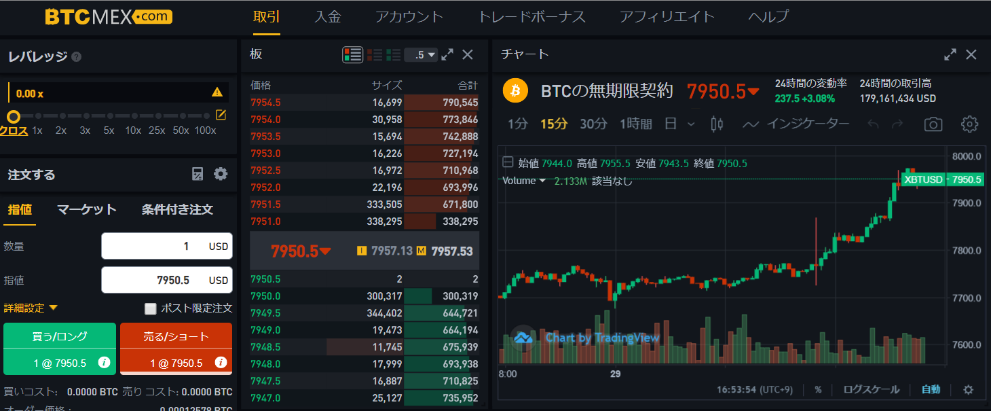Expand the chart panel fullscreen
This screenshot has height=411, width=991.
coord(950,54)
